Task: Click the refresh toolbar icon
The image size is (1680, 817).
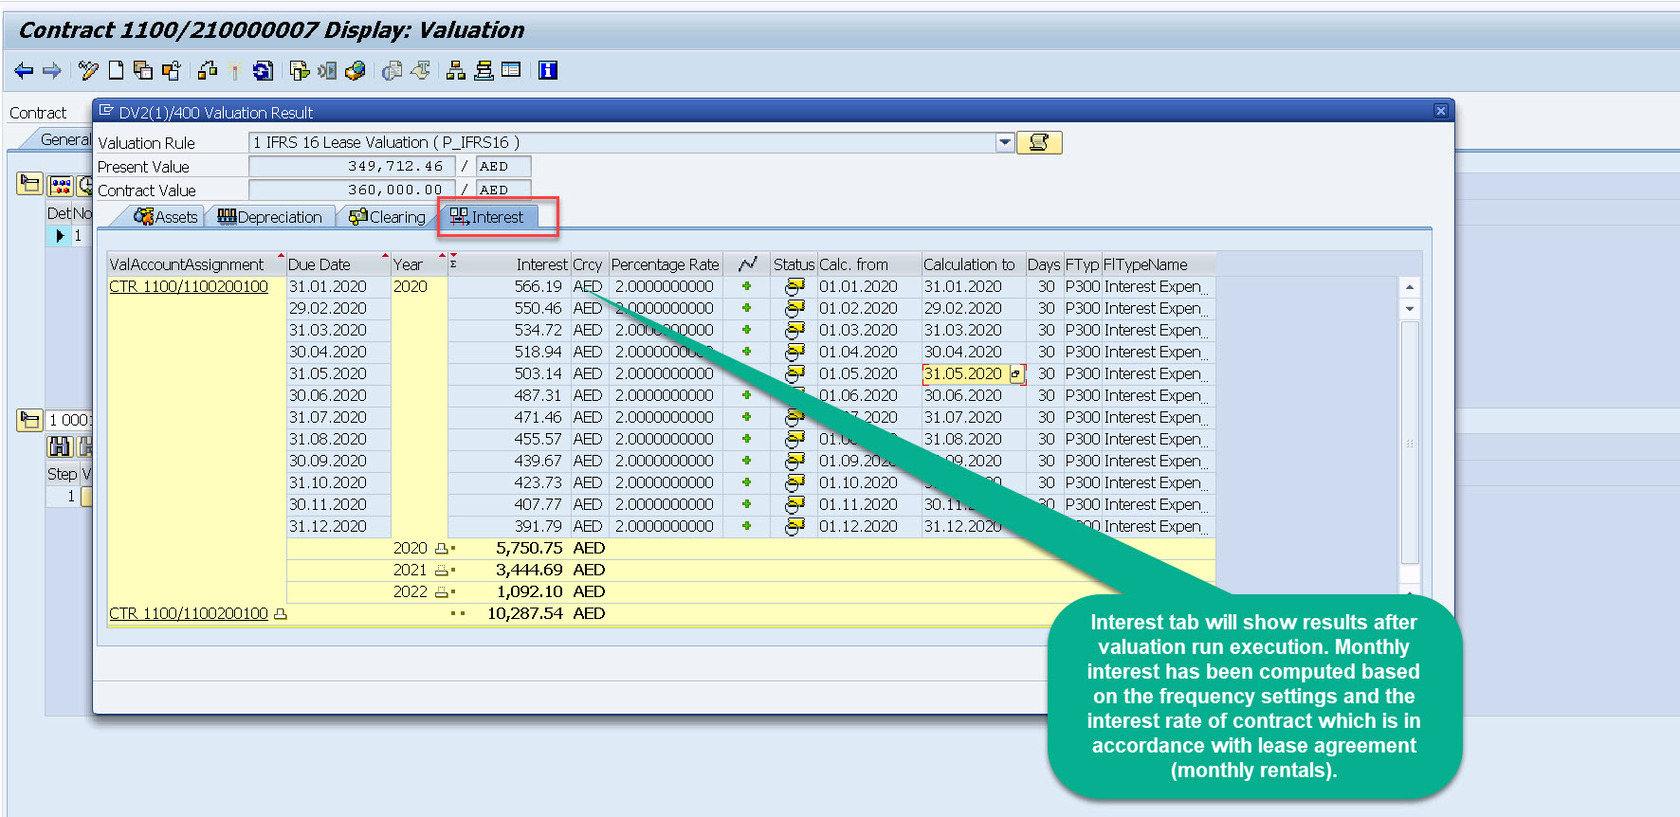Action: [262, 71]
